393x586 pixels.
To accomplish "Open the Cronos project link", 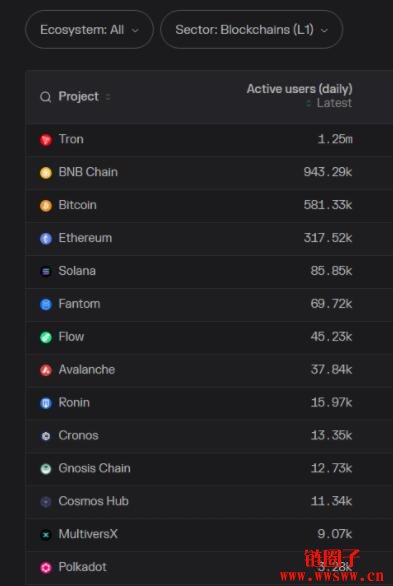I will click(x=78, y=435).
